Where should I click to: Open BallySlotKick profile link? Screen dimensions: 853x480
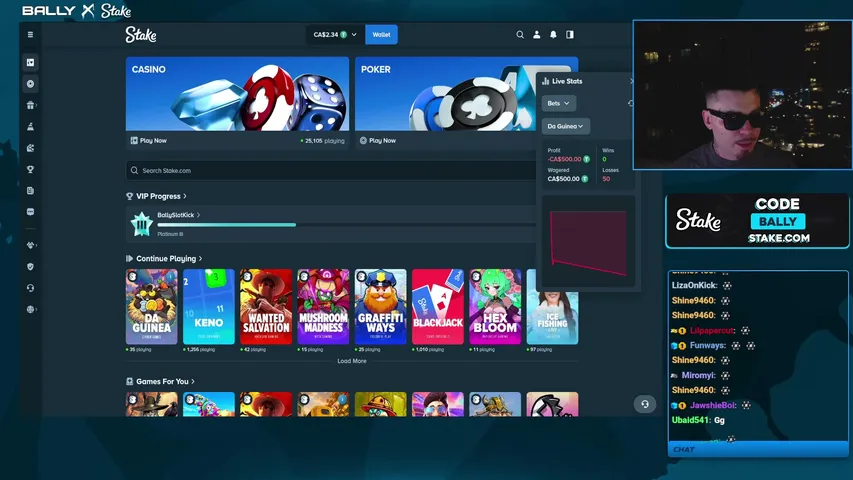coord(178,215)
